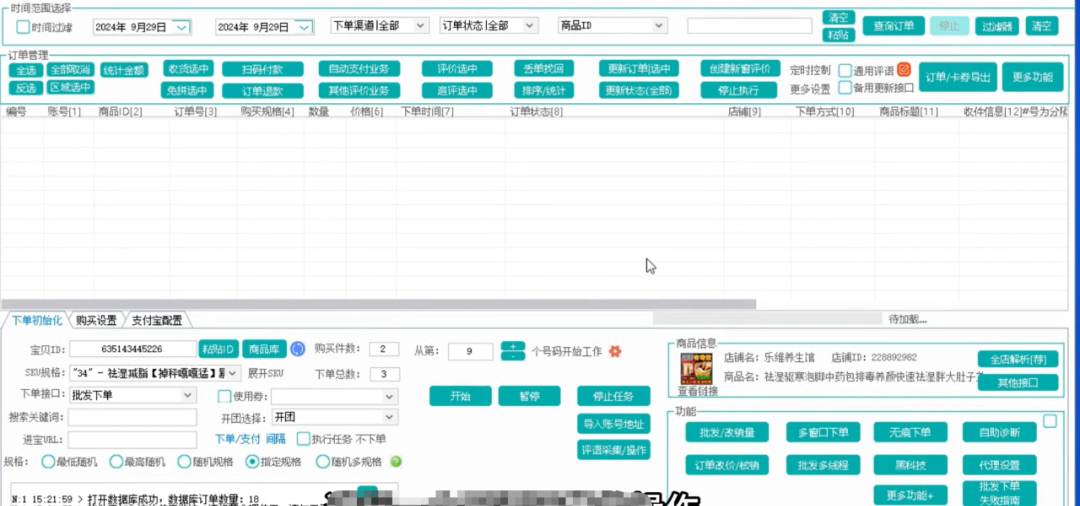
Task: Open the 商品库 button
Action: [x=264, y=349]
